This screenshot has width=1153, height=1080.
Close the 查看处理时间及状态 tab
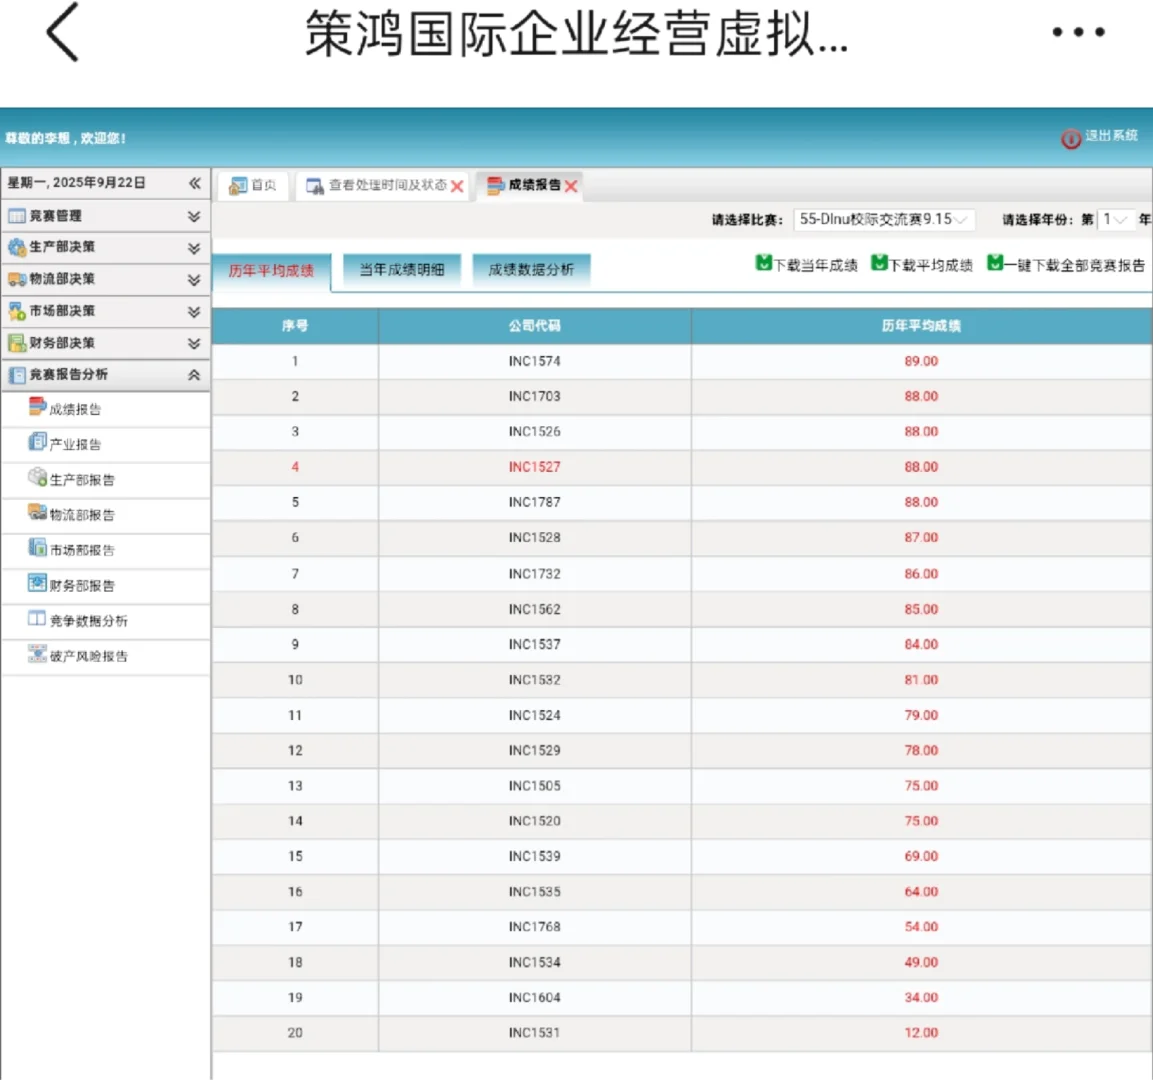pyautogui.click(x=457, y=186)
